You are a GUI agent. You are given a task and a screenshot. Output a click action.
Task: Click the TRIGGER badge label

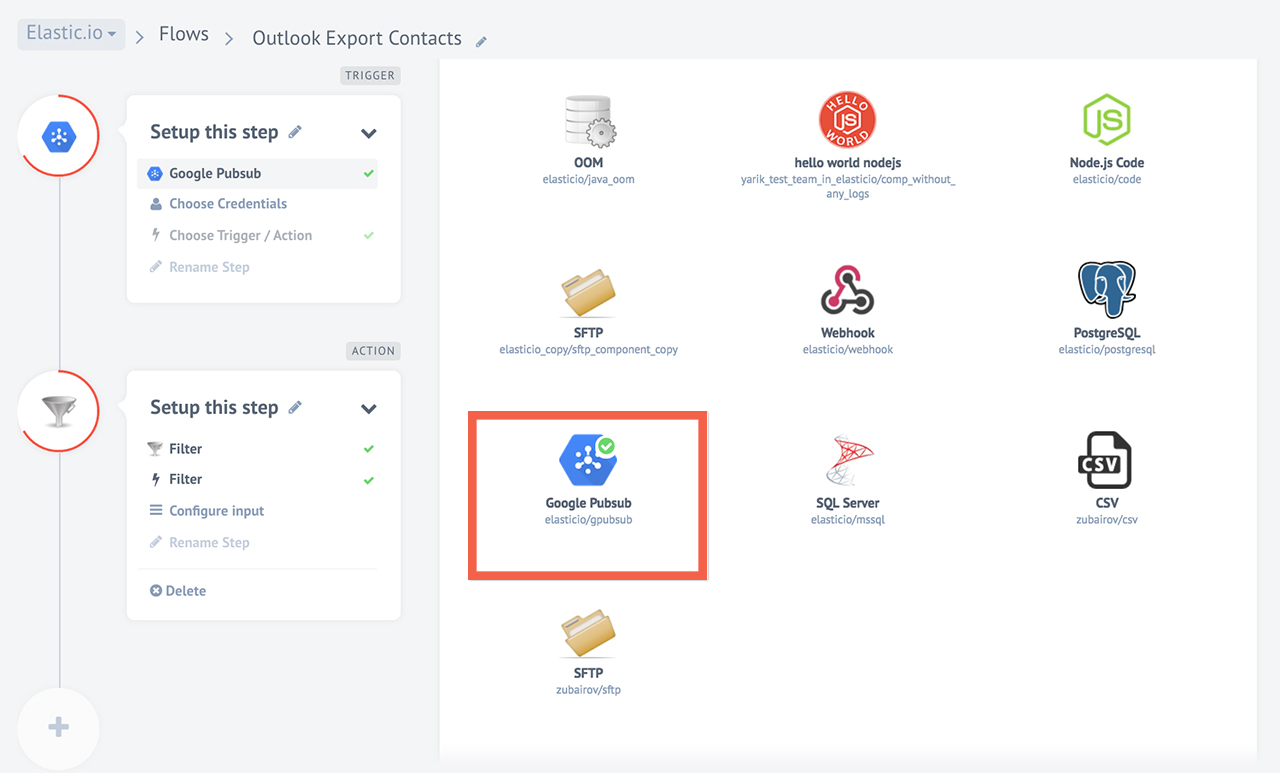pos(370,76)
